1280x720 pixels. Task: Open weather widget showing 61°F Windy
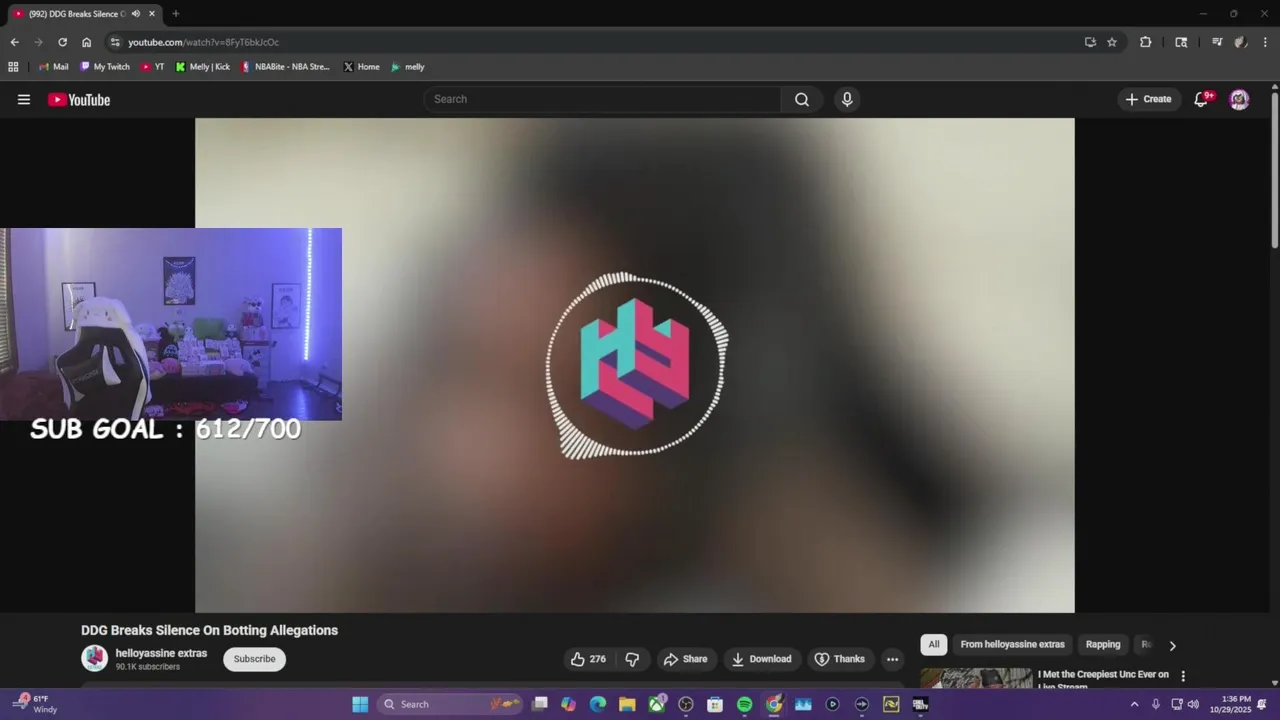pos(35,704)
